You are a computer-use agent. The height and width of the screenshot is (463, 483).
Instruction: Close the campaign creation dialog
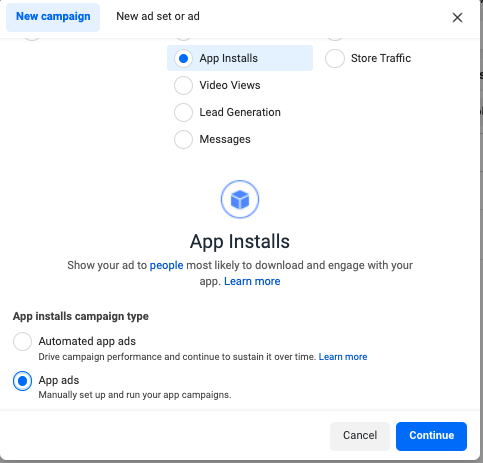click(457, 17)
